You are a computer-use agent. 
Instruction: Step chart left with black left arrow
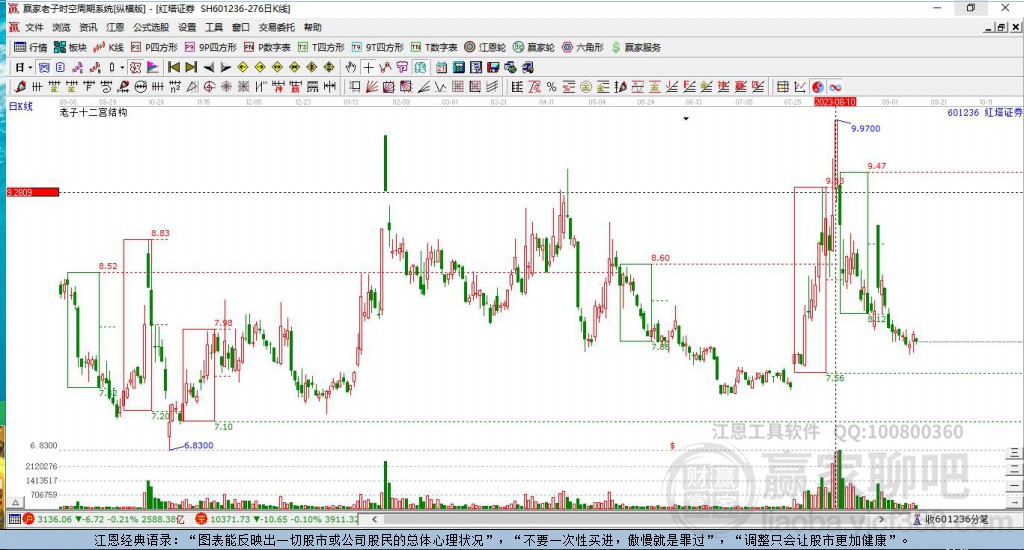208,67
